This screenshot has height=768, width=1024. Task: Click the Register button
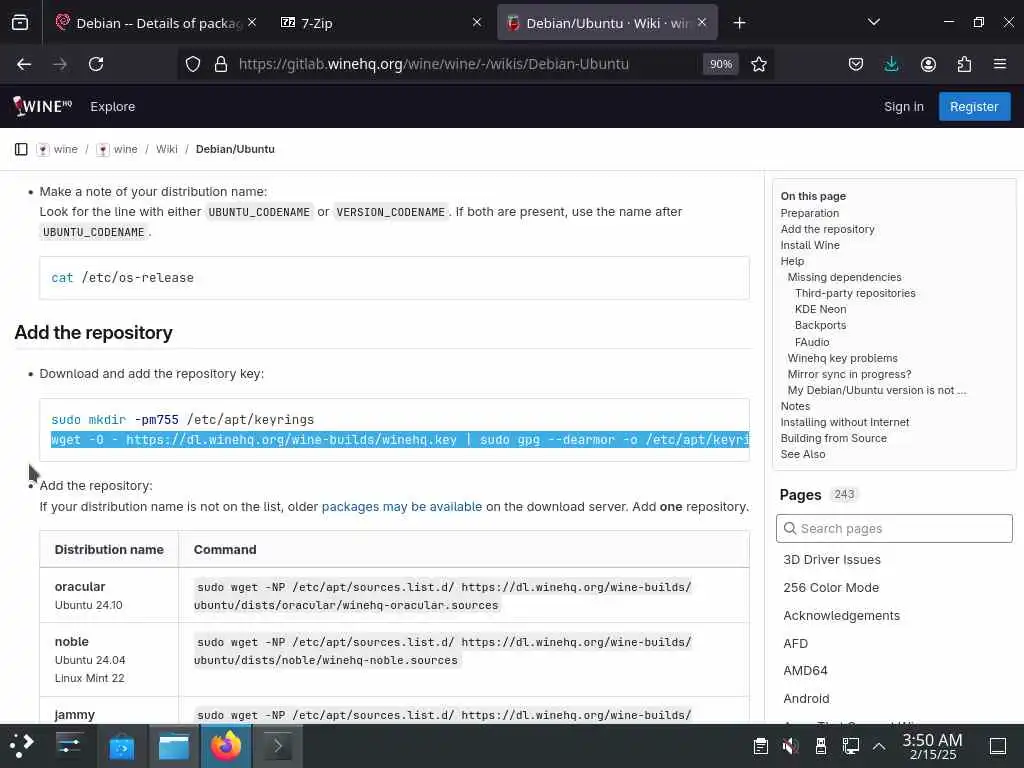[974, 106]
